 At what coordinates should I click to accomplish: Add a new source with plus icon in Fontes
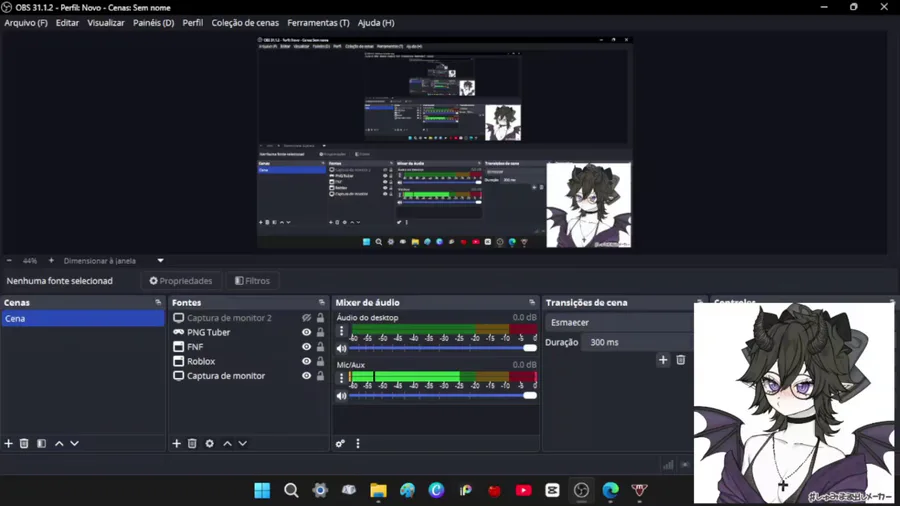[177, 443]
